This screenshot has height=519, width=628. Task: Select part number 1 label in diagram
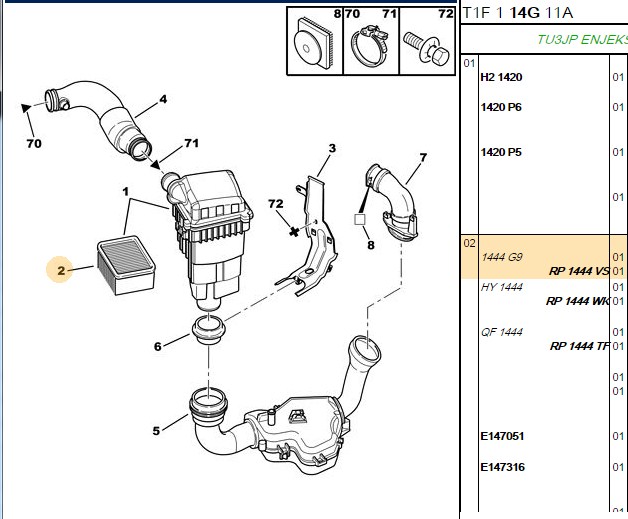click(x=126, y=192)
